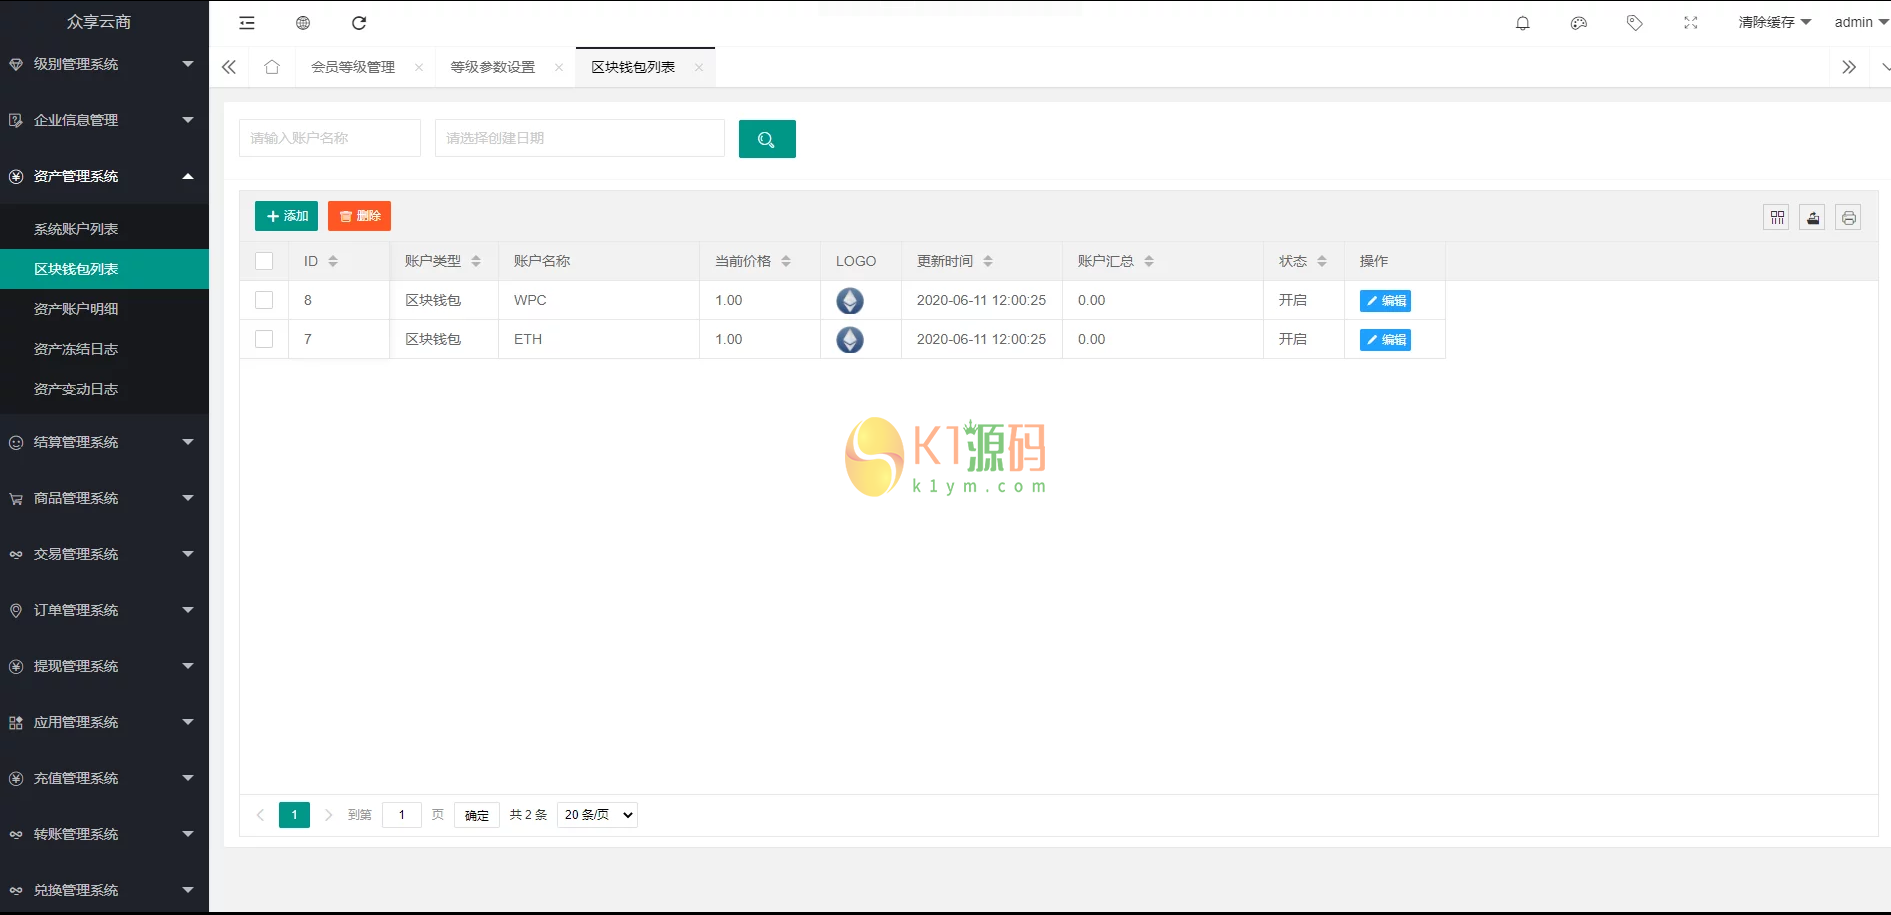Check the select-all header checkbox
The image size is (1891, 915).
(x=264, y=261)
